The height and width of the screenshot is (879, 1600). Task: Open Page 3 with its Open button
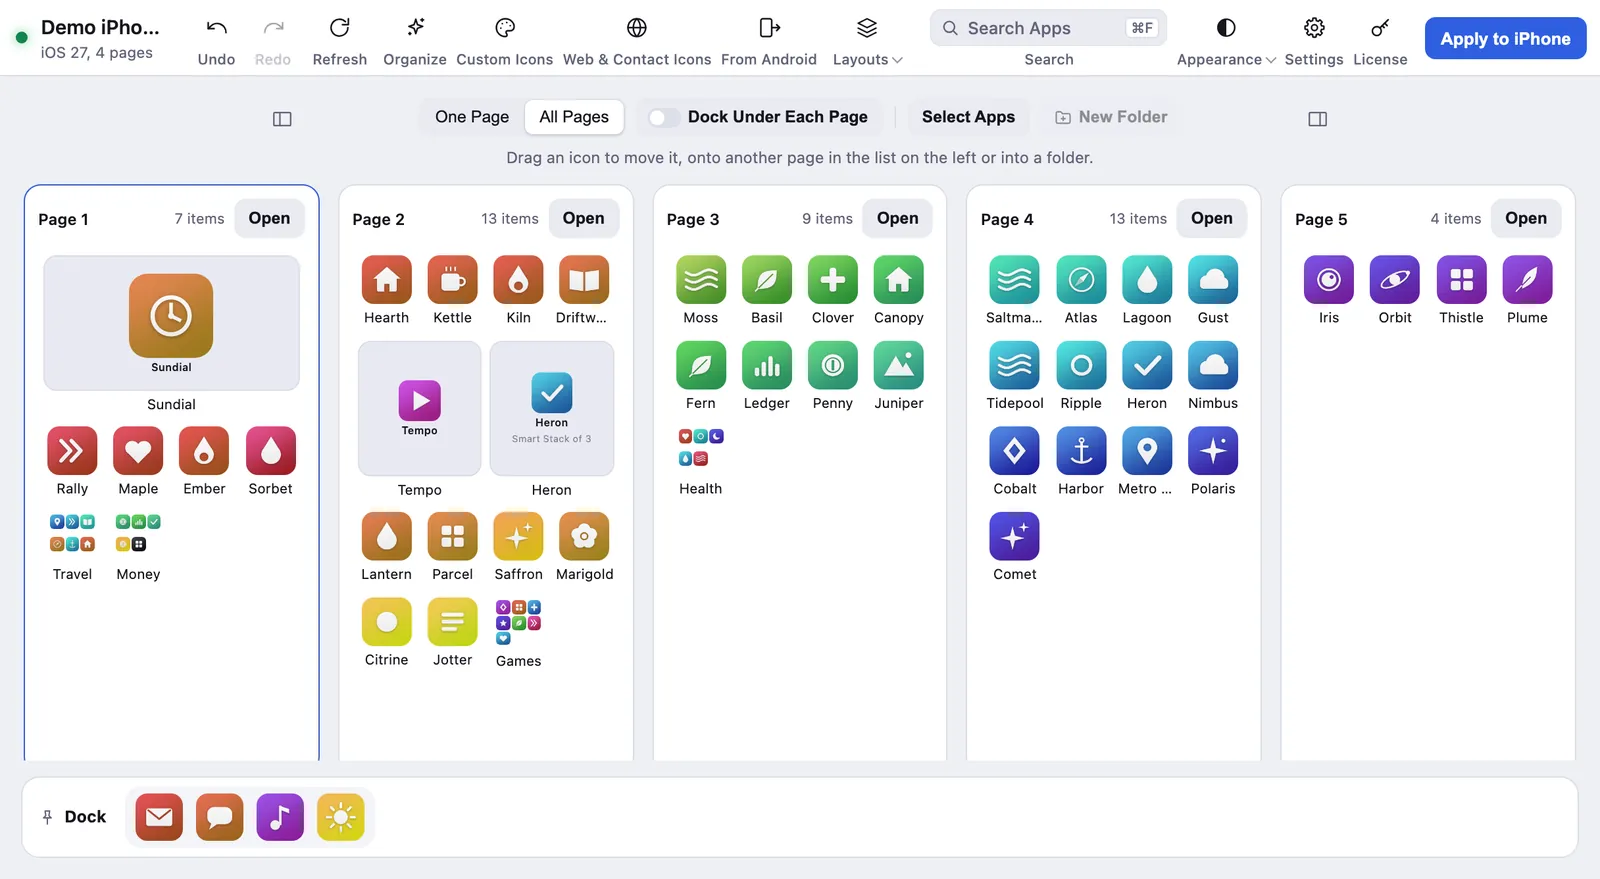897,218
